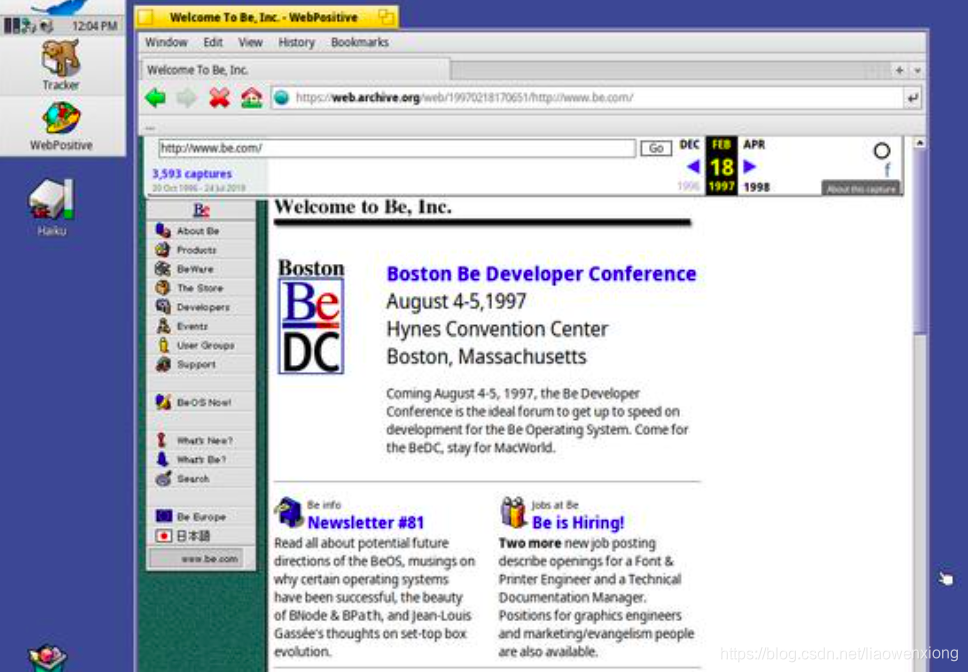
Task: Stop loading with the red X
Action: pyautogui.click(x=219, y=97)
